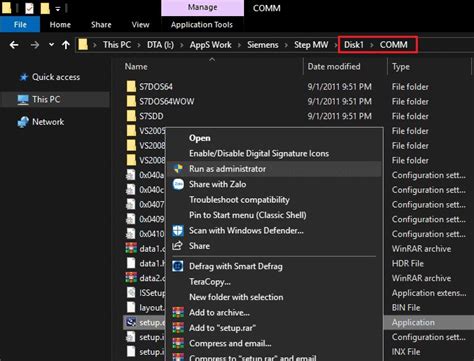Open the View ribbon tab

tap(140, 25)
